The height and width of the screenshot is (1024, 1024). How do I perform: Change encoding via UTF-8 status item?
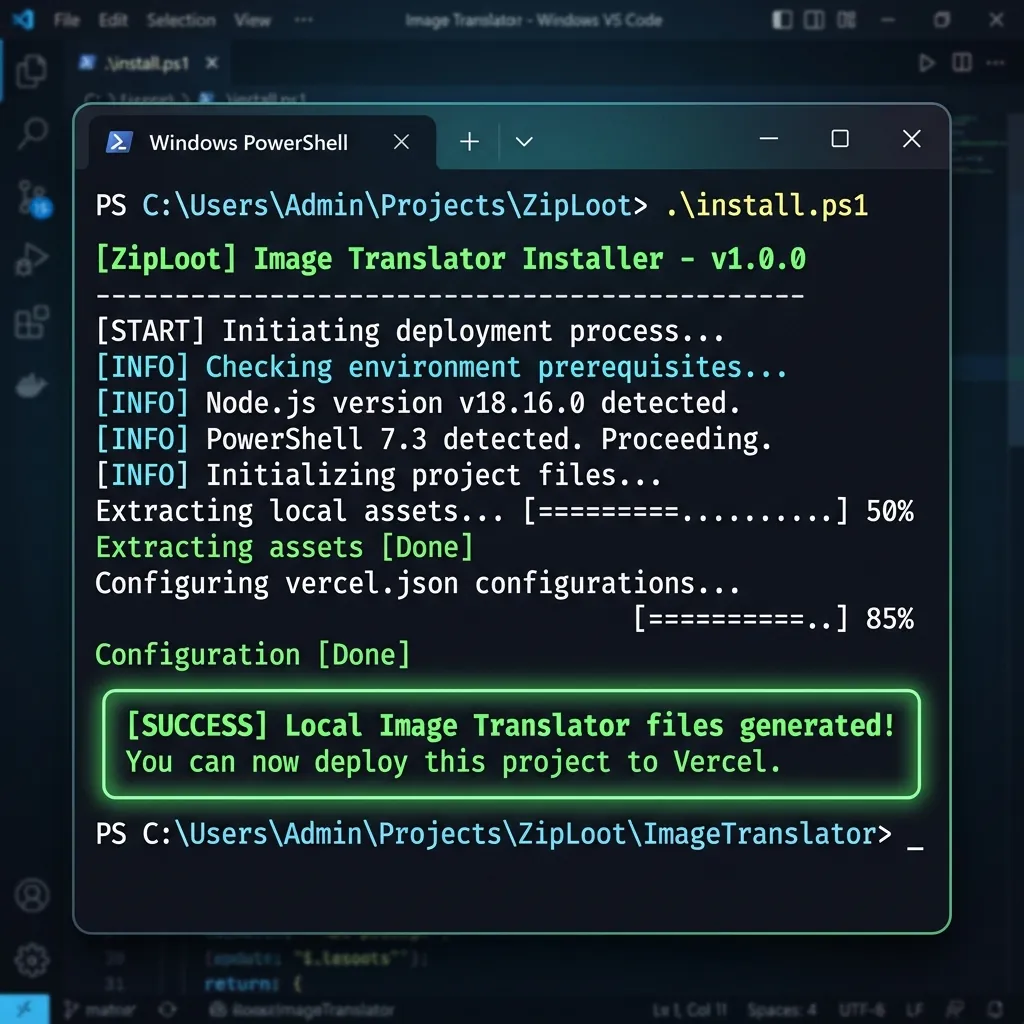[862, 1010]
